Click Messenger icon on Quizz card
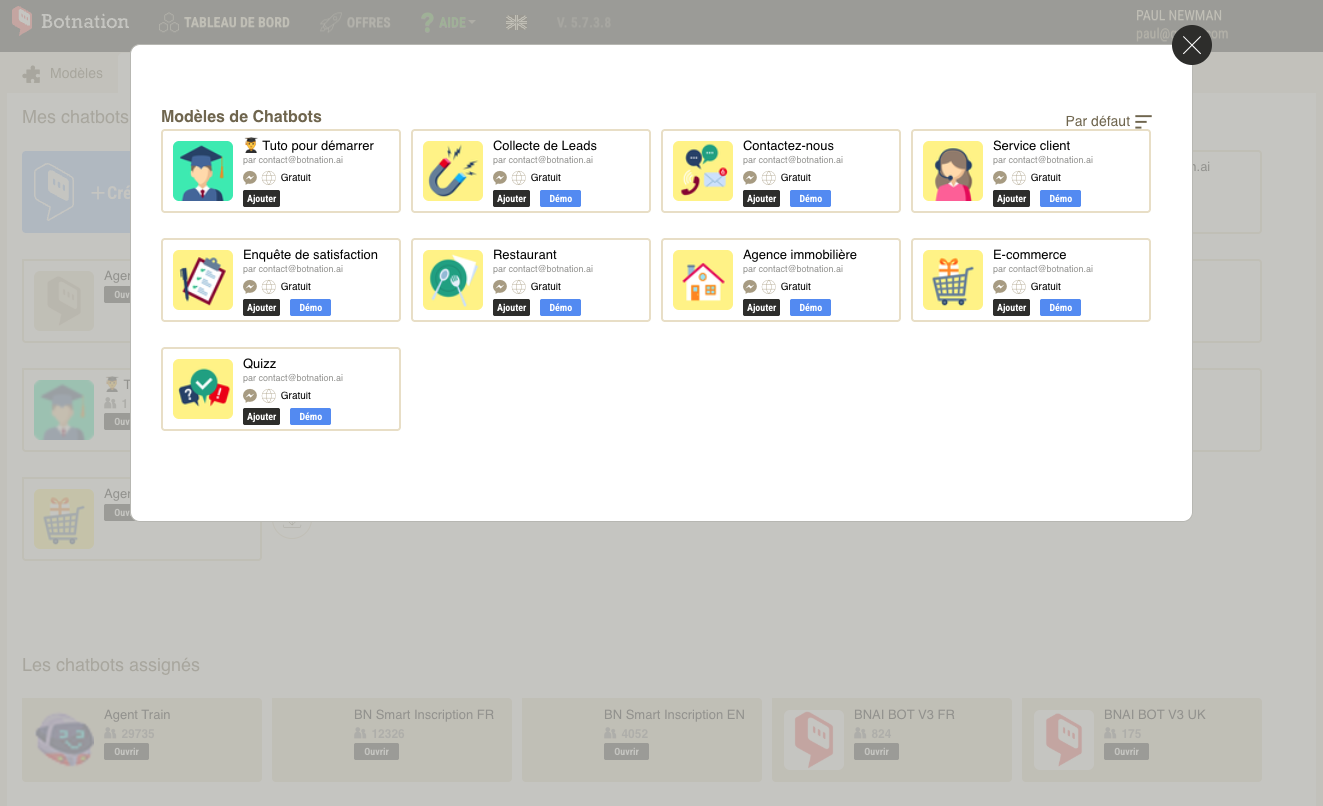Image resolution: width=1323 pixels, height=806 pixels. (250, 396)
